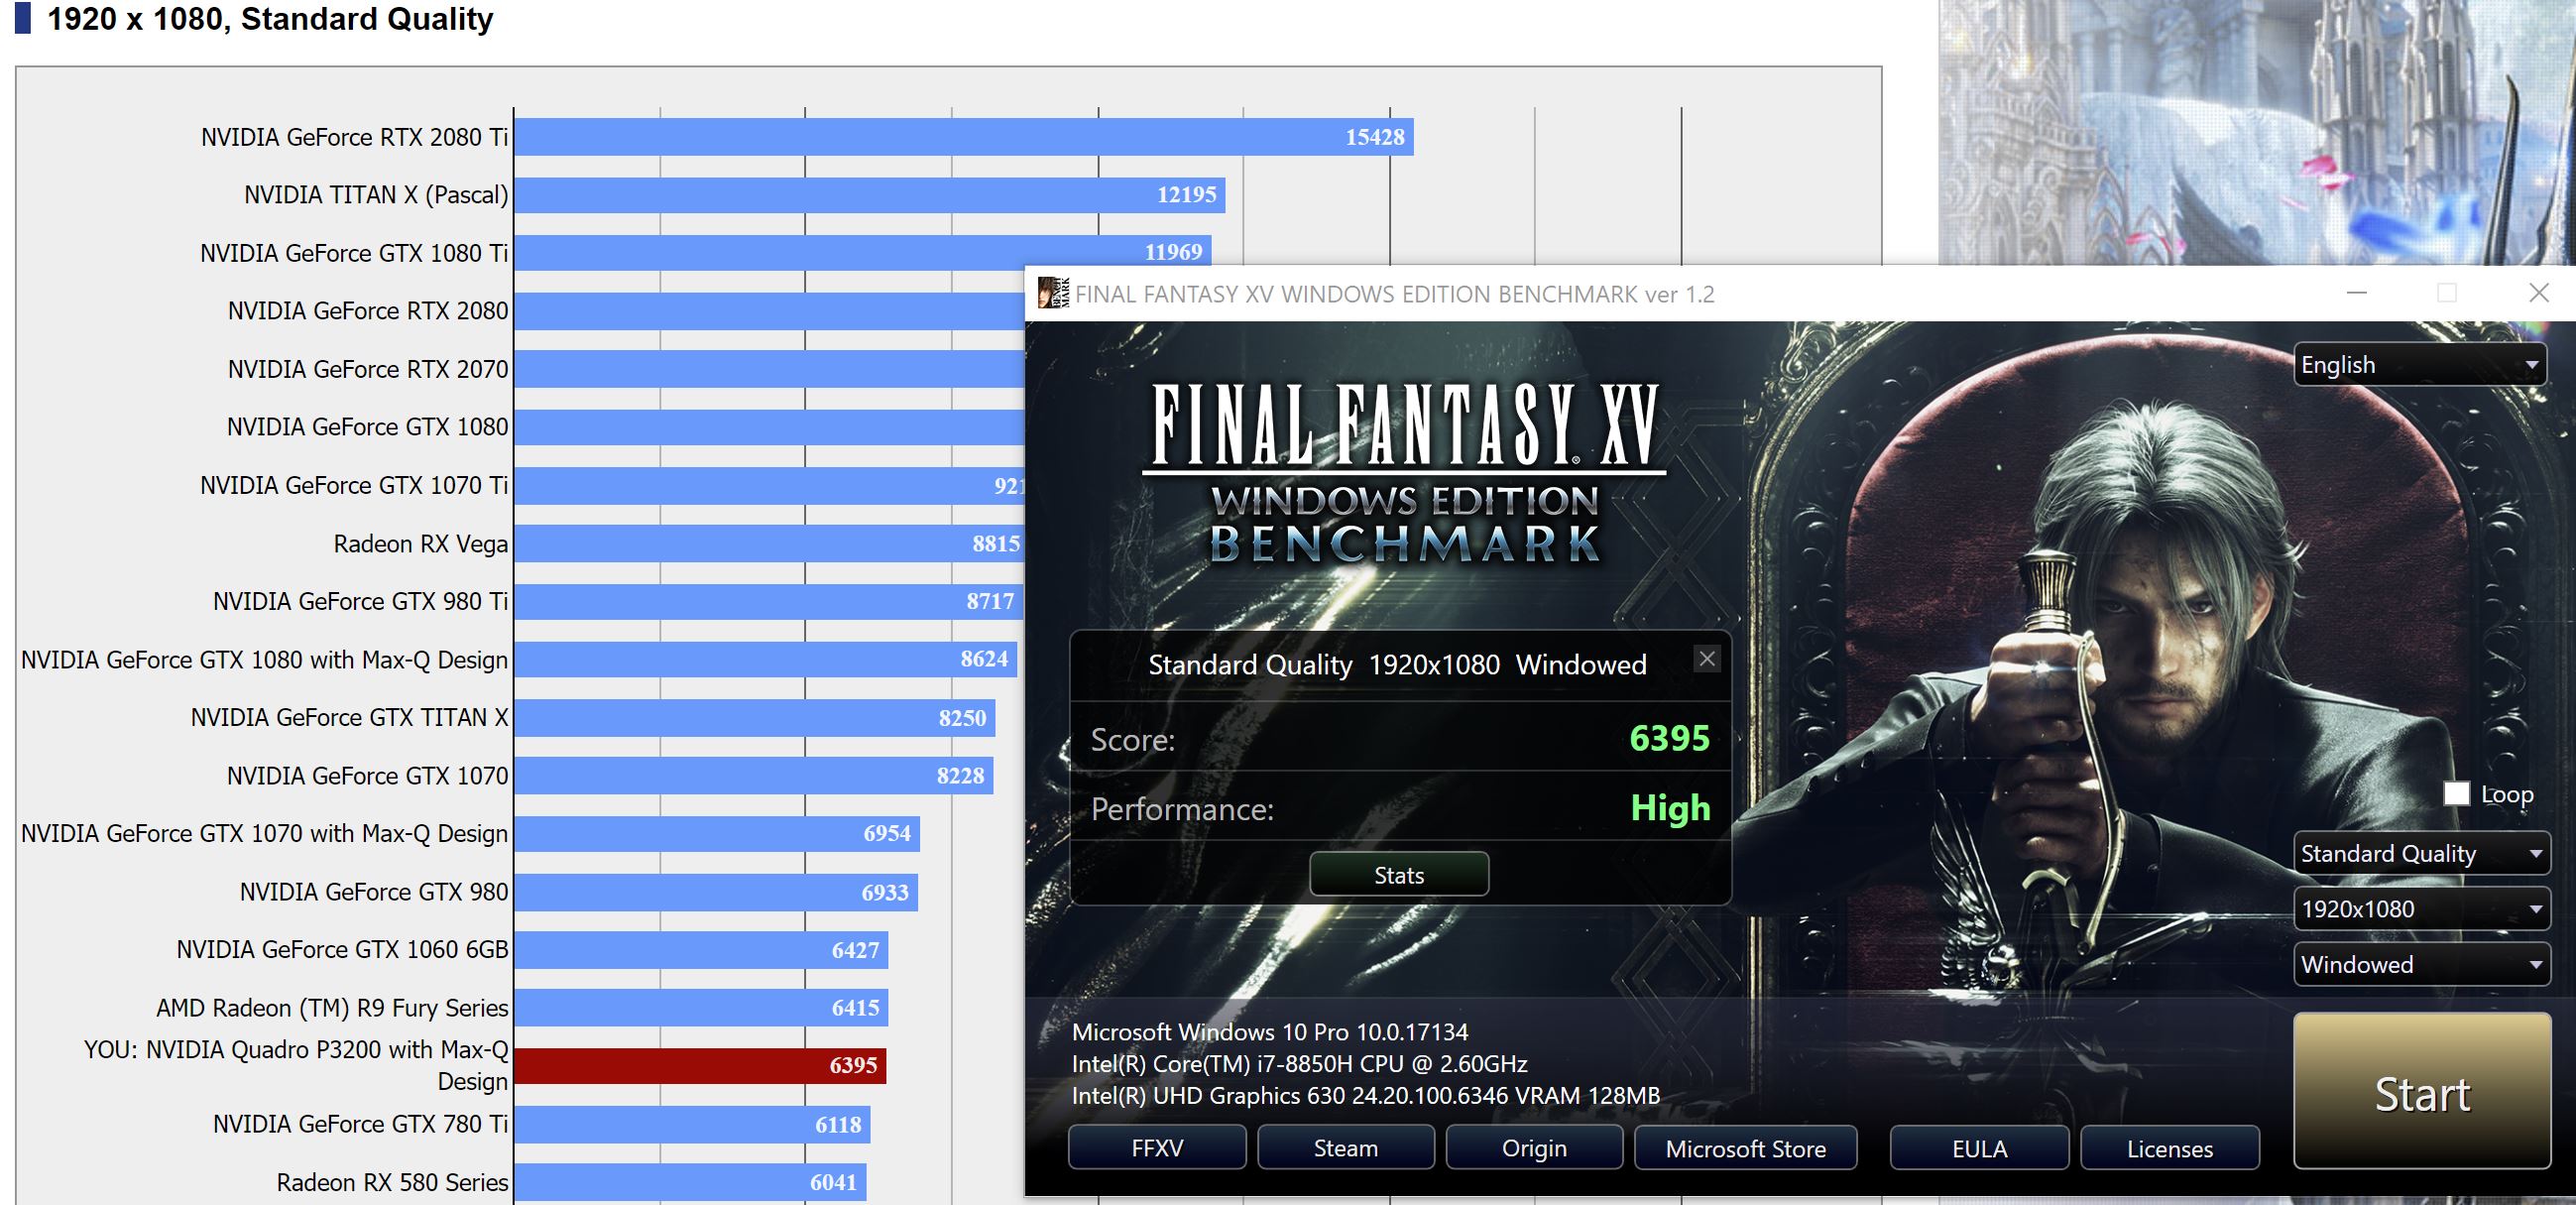
Task: Select 'AMD Radeon (TM) R9 Fury Series' label
Action: (x=333, y=1008)
